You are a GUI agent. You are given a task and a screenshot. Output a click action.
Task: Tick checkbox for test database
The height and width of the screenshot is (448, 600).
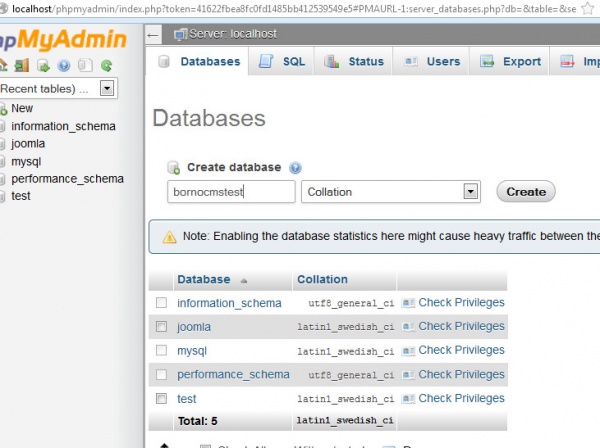[161, 398]
